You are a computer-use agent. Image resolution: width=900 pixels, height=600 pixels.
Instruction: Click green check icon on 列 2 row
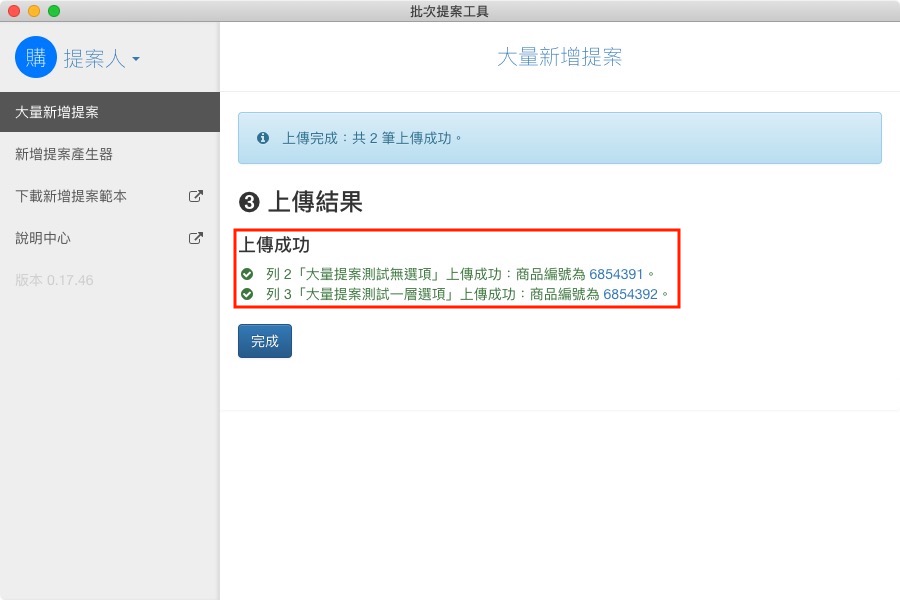point(247,274)
